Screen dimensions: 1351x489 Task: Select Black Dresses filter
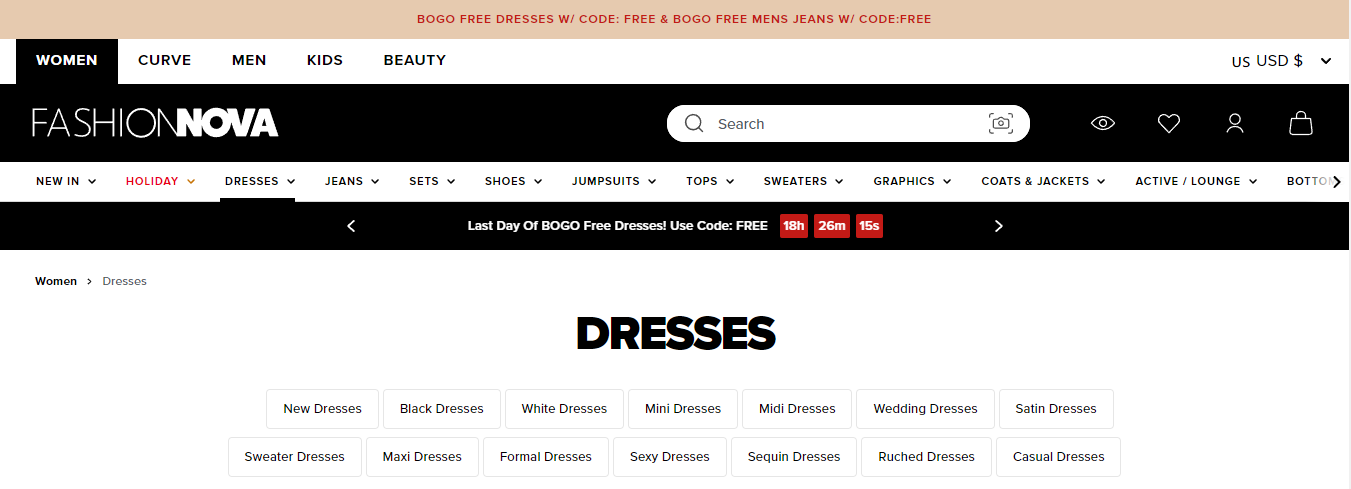point(441,409)
